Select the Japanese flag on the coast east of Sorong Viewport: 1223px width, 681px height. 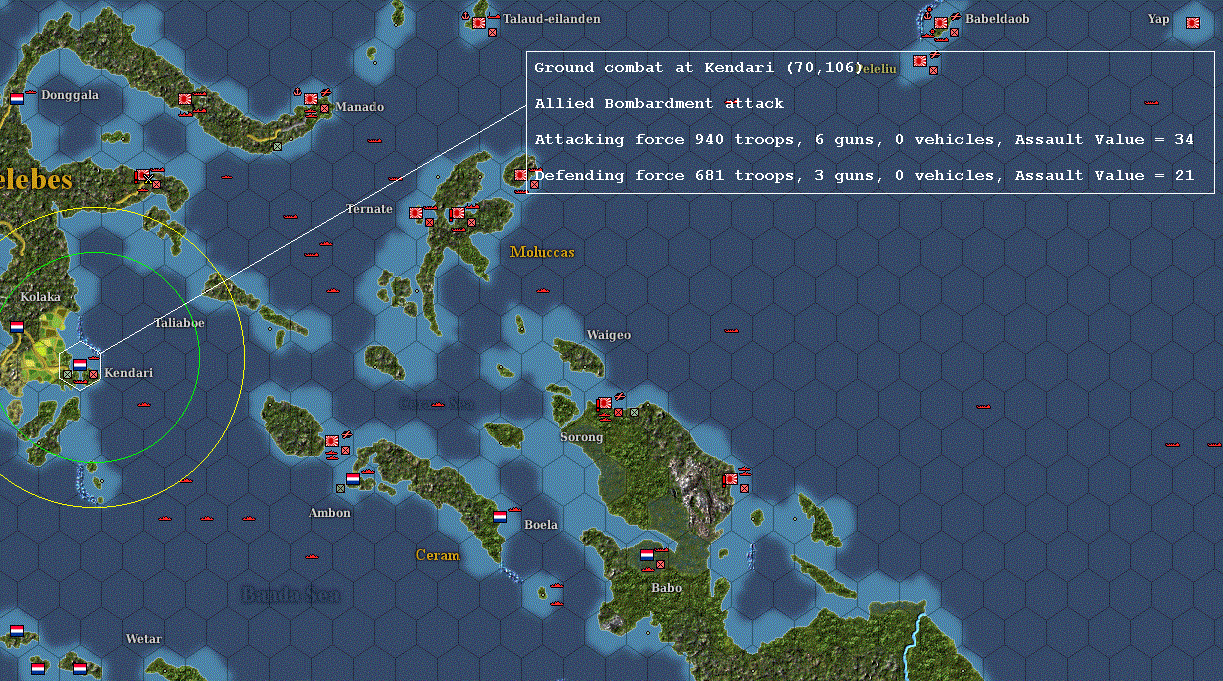click(x=731, y=479)
